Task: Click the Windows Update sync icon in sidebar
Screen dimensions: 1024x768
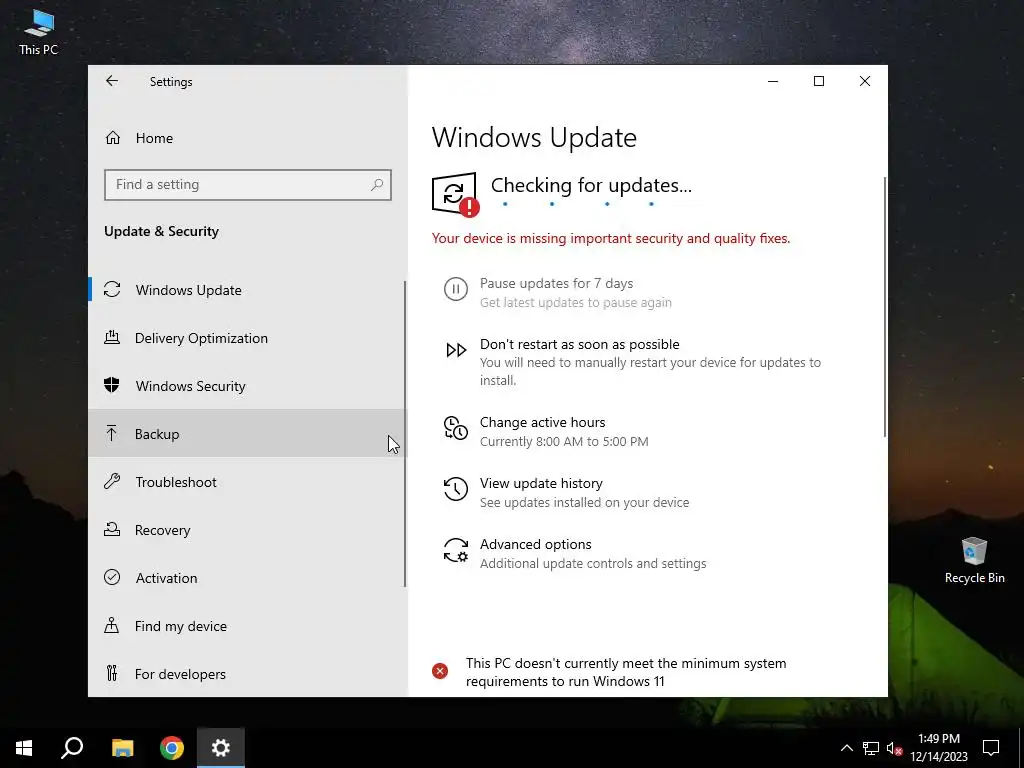Action: (x=112, y=289)
